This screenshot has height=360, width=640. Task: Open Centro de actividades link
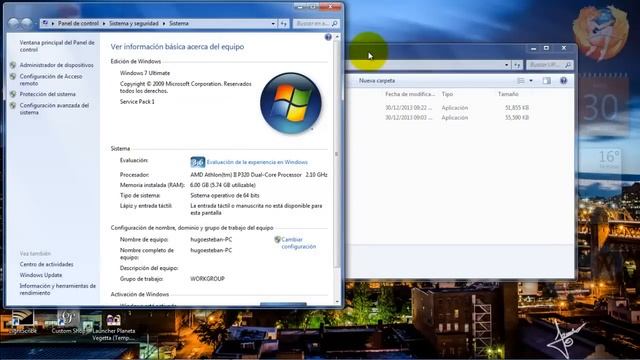coord(47,264)
